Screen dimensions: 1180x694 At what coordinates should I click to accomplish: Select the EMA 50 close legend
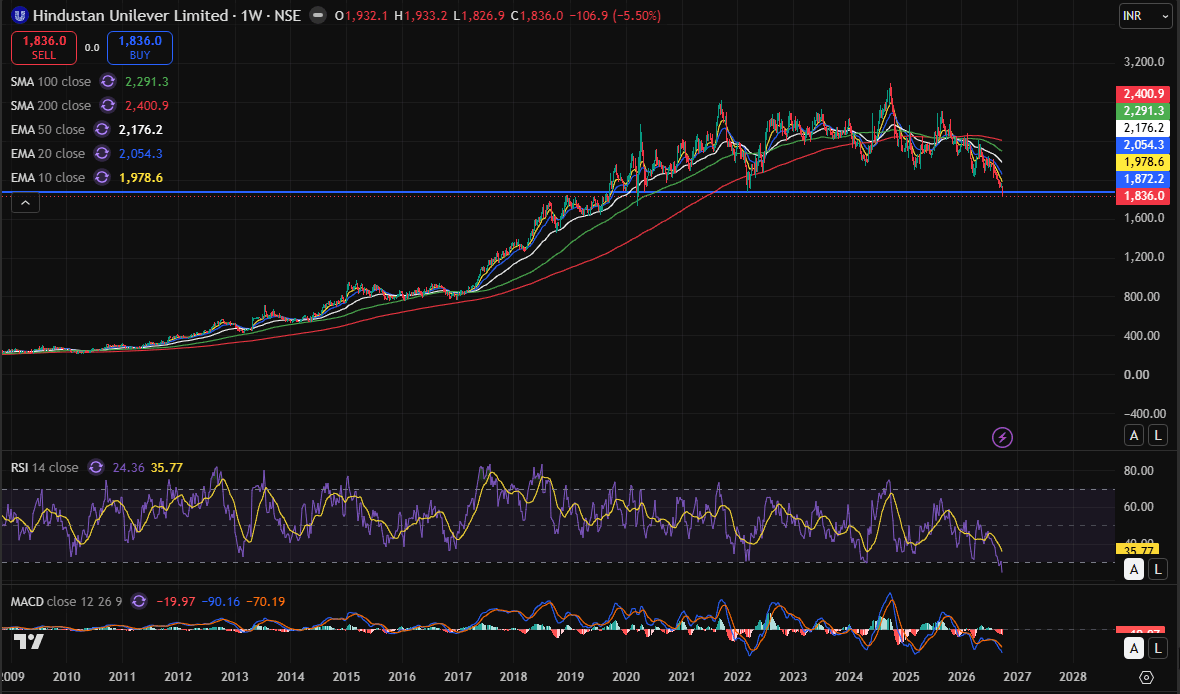47,129
